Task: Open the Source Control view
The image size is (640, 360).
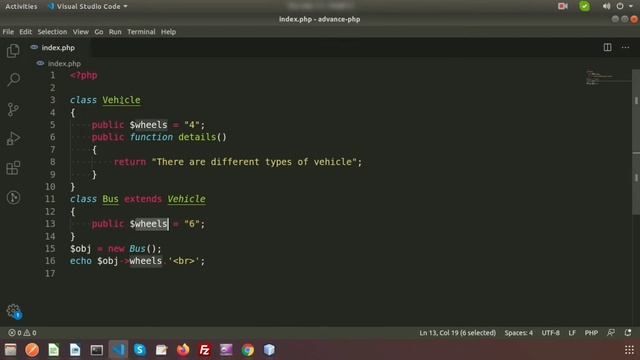Action: 13,109
